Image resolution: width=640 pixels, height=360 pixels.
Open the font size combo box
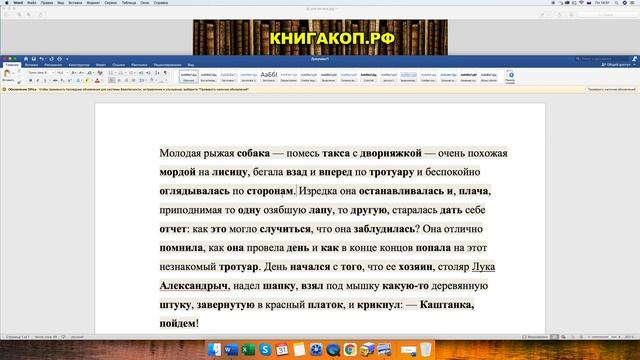[x=62, y=73]
